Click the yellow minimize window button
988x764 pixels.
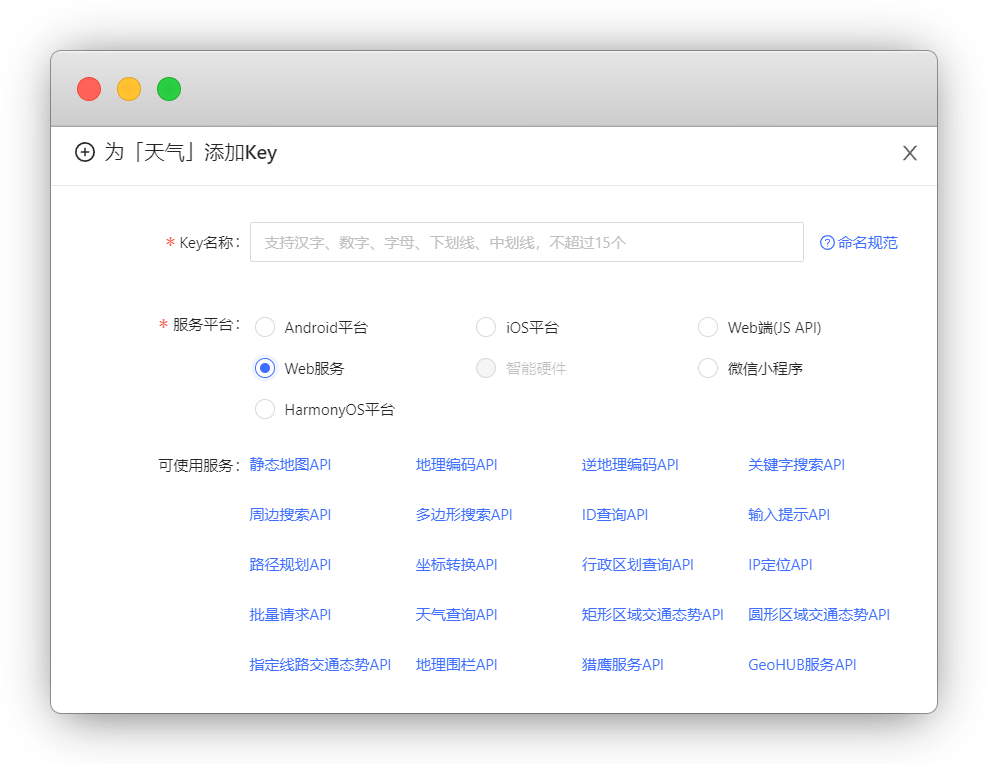tap(129, 89)
